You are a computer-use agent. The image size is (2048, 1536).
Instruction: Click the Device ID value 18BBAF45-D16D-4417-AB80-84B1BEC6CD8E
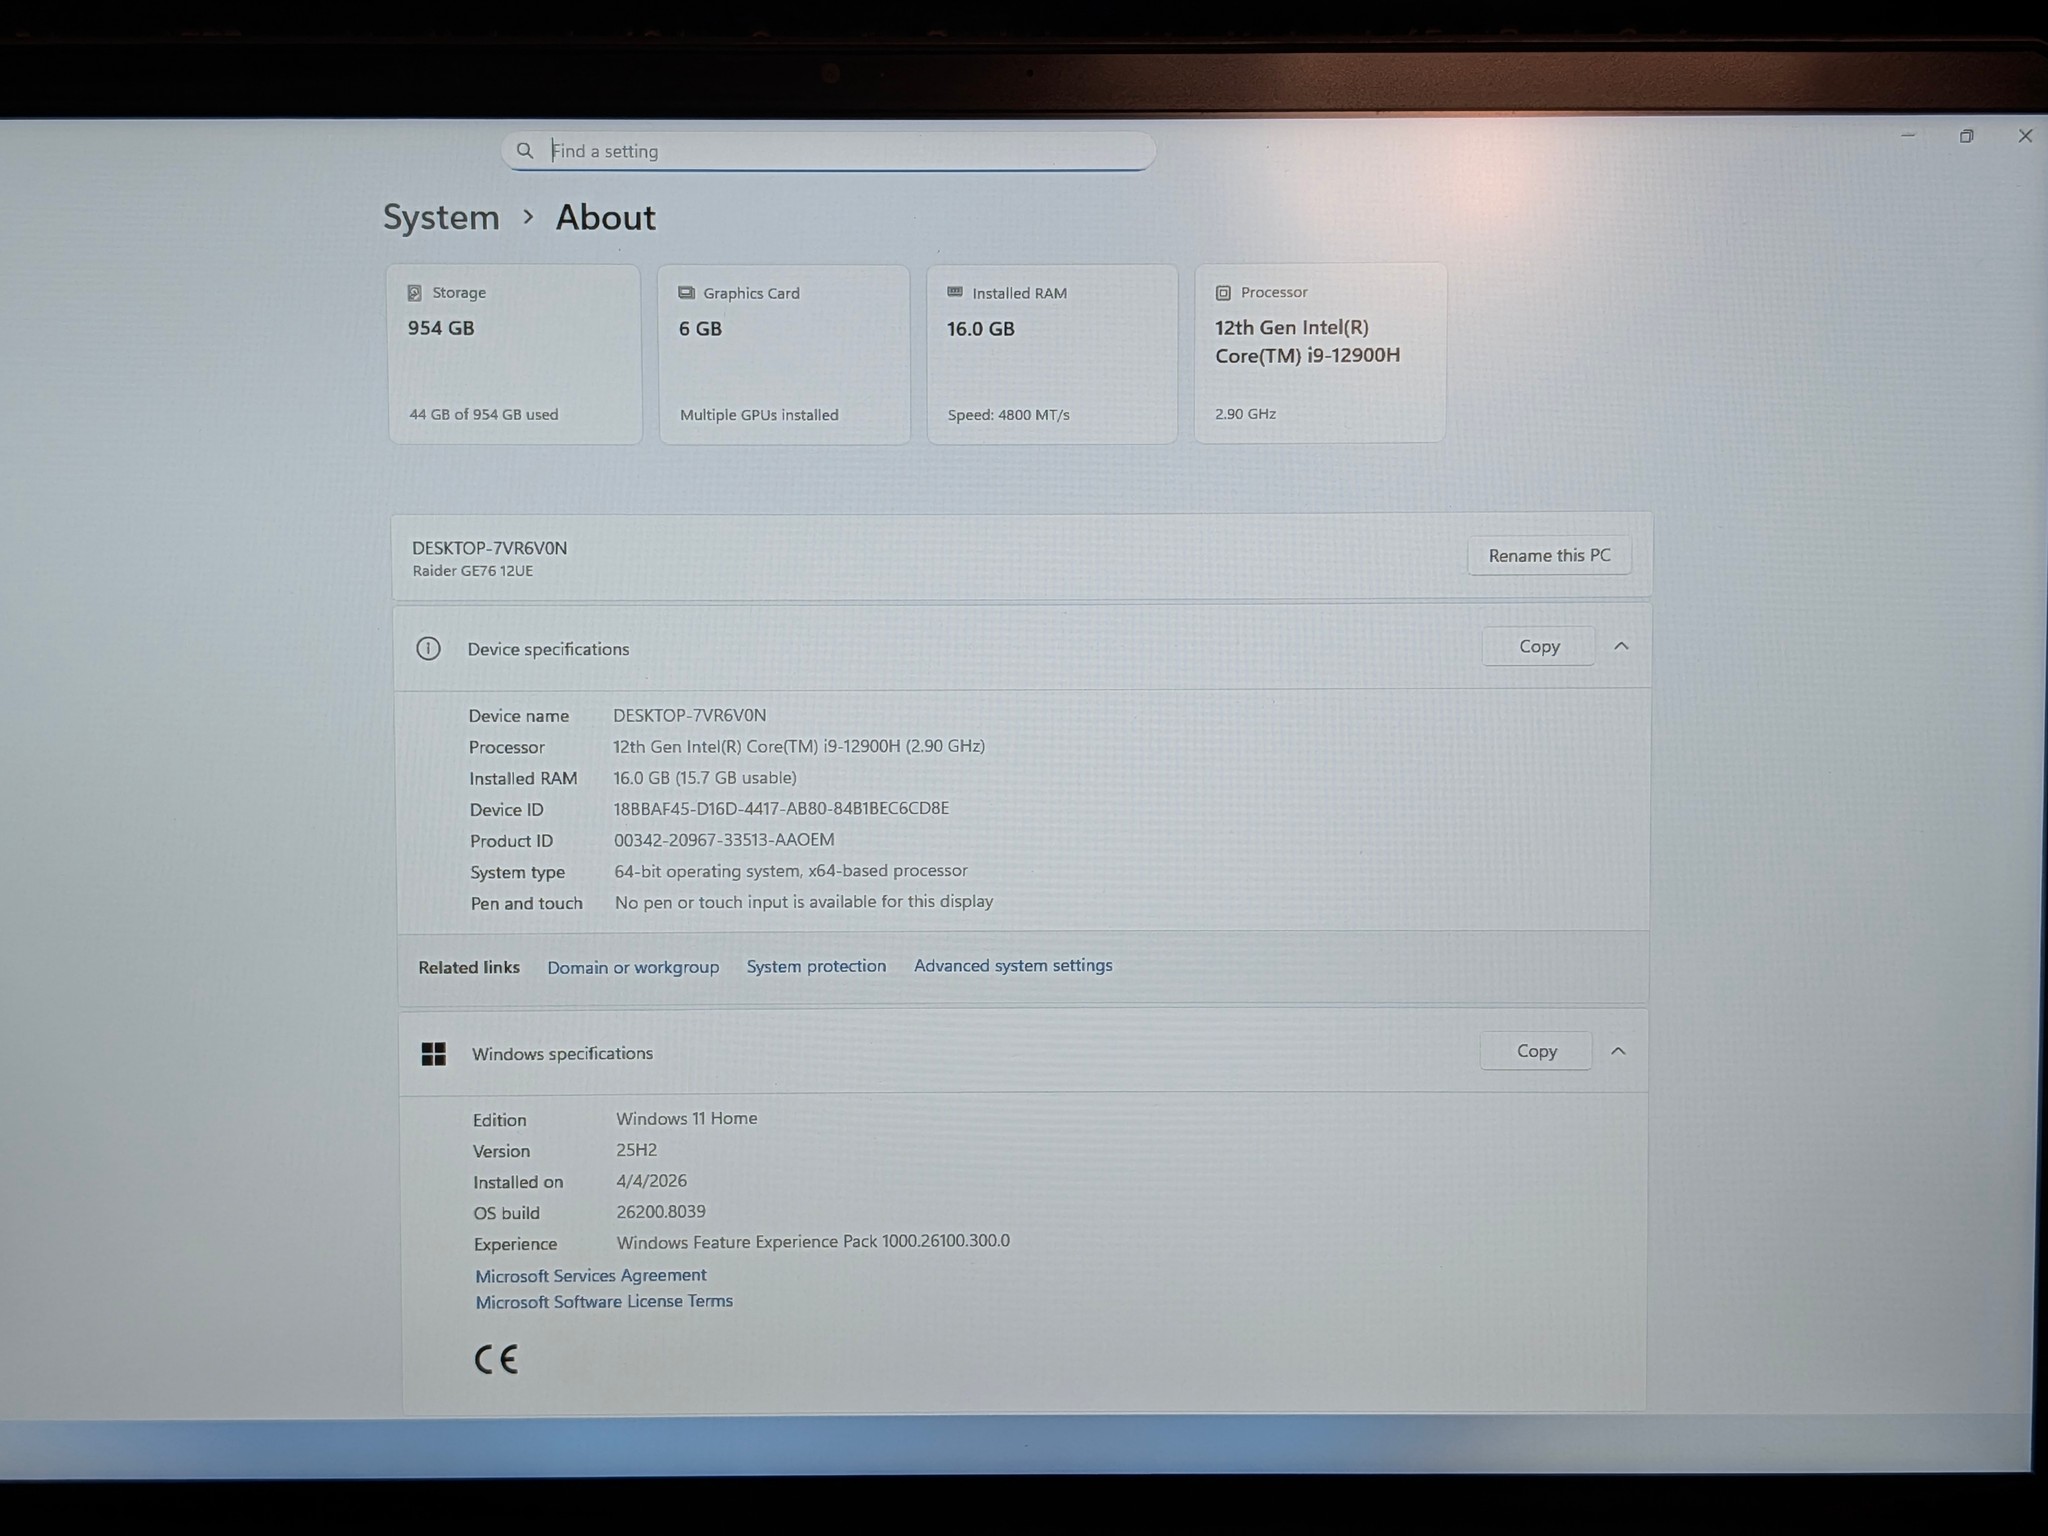coord(781,808)
